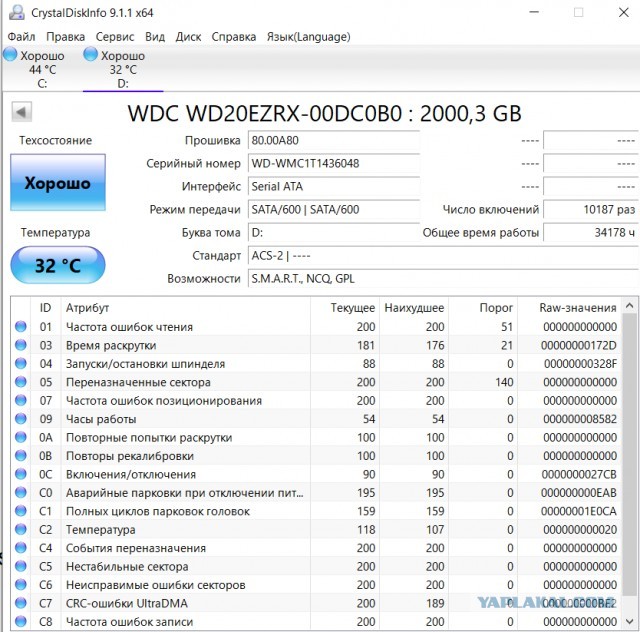Screen dimensions: 640x632
Task: Click the status dot for attribute C2
Action: 21,530
